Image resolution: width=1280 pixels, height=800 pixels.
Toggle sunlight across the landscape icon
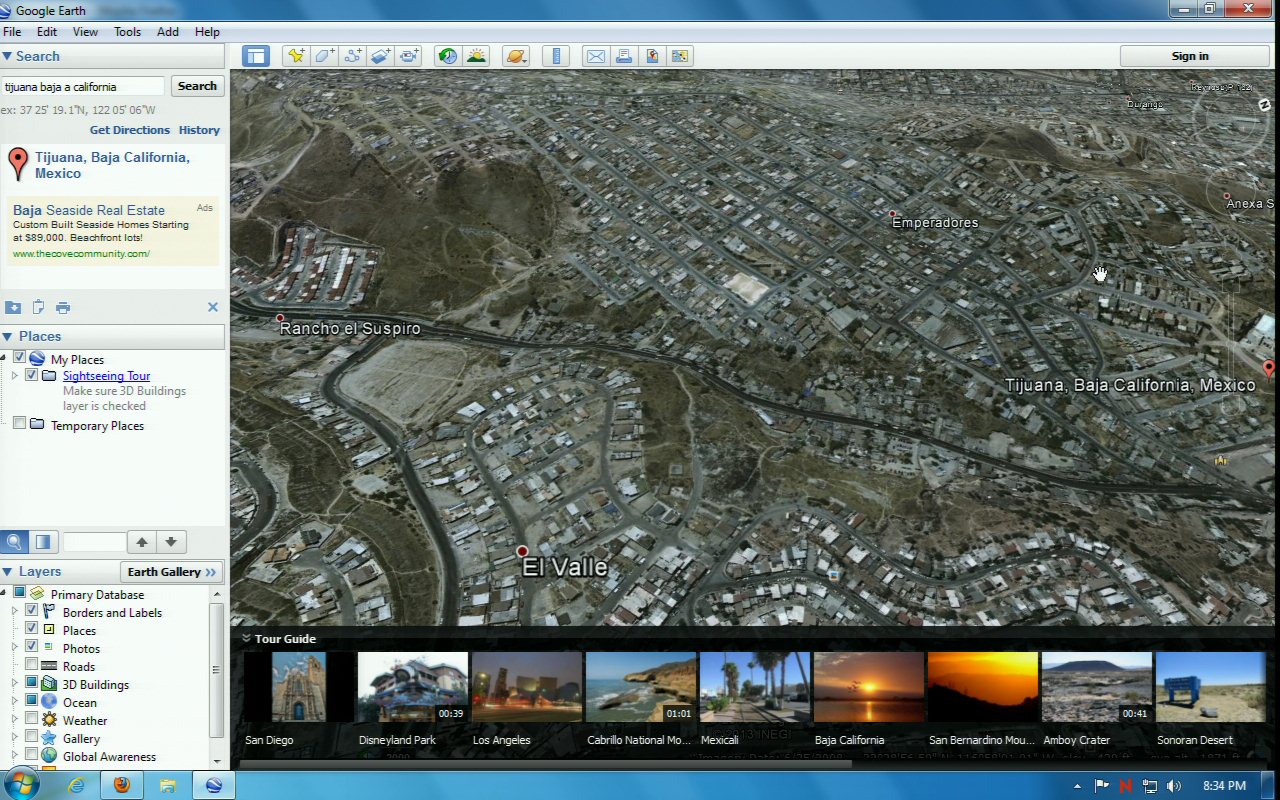(x=476, y=56)
